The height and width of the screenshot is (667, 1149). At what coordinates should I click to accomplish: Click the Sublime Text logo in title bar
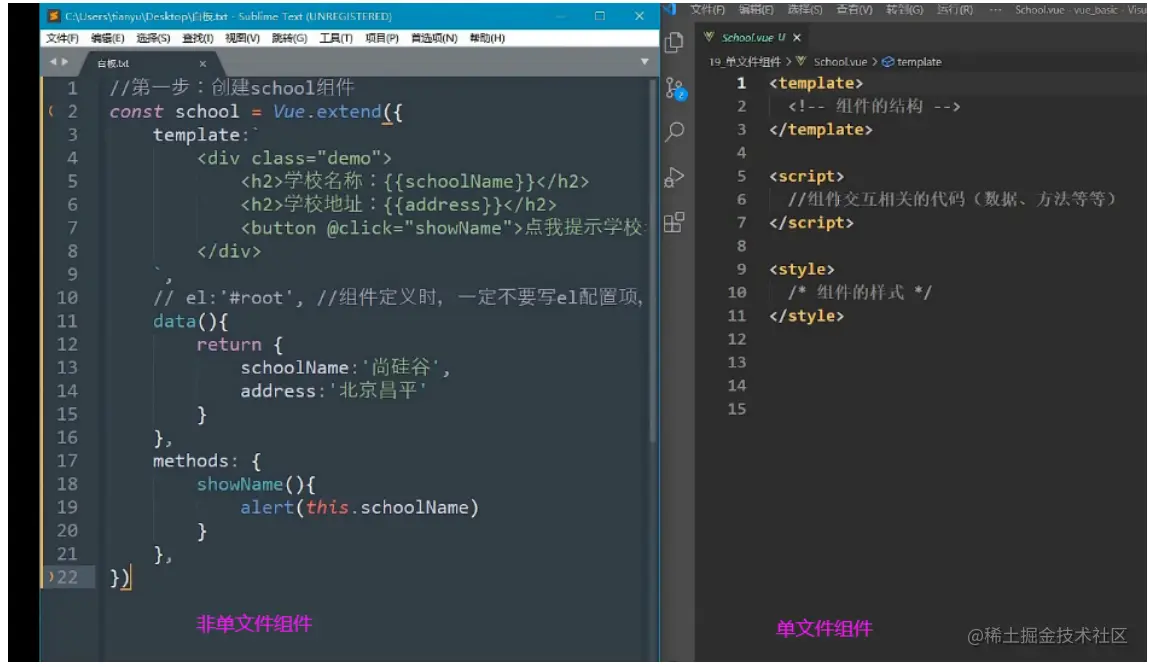(x=53, y=15)
